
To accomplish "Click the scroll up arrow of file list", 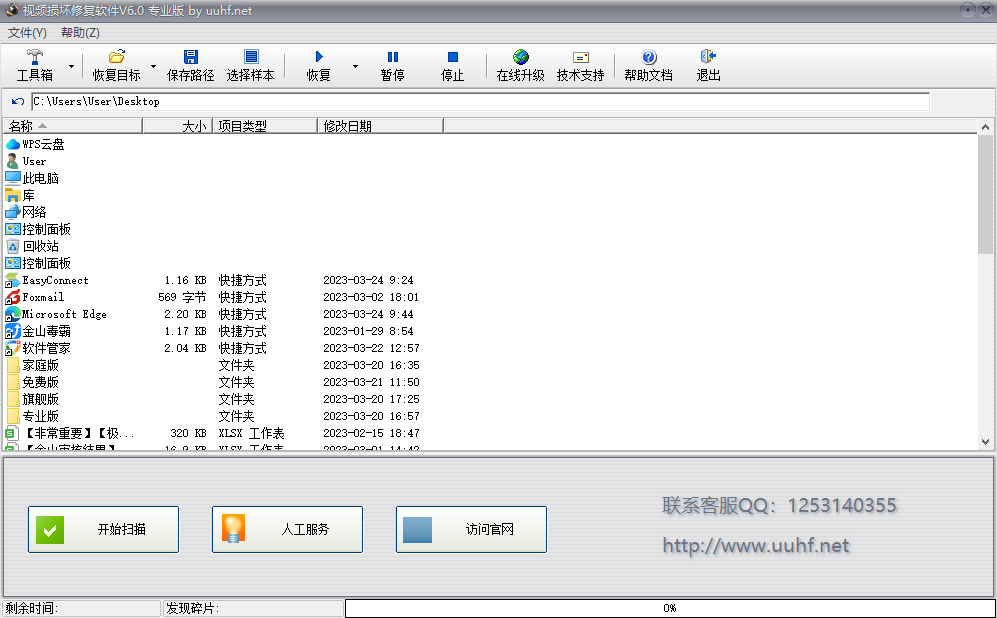I will (x=985, y=127).
